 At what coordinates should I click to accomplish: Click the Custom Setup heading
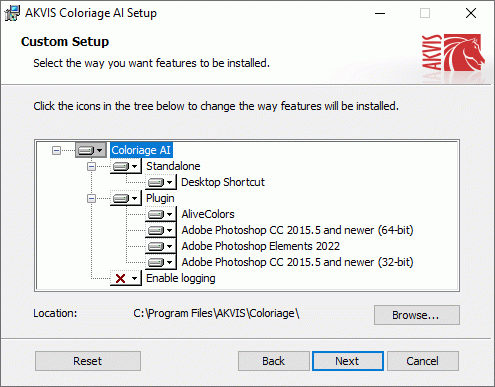pos(65,42)
